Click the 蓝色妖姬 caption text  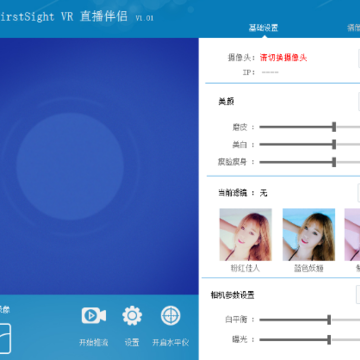tap(309, 268)
